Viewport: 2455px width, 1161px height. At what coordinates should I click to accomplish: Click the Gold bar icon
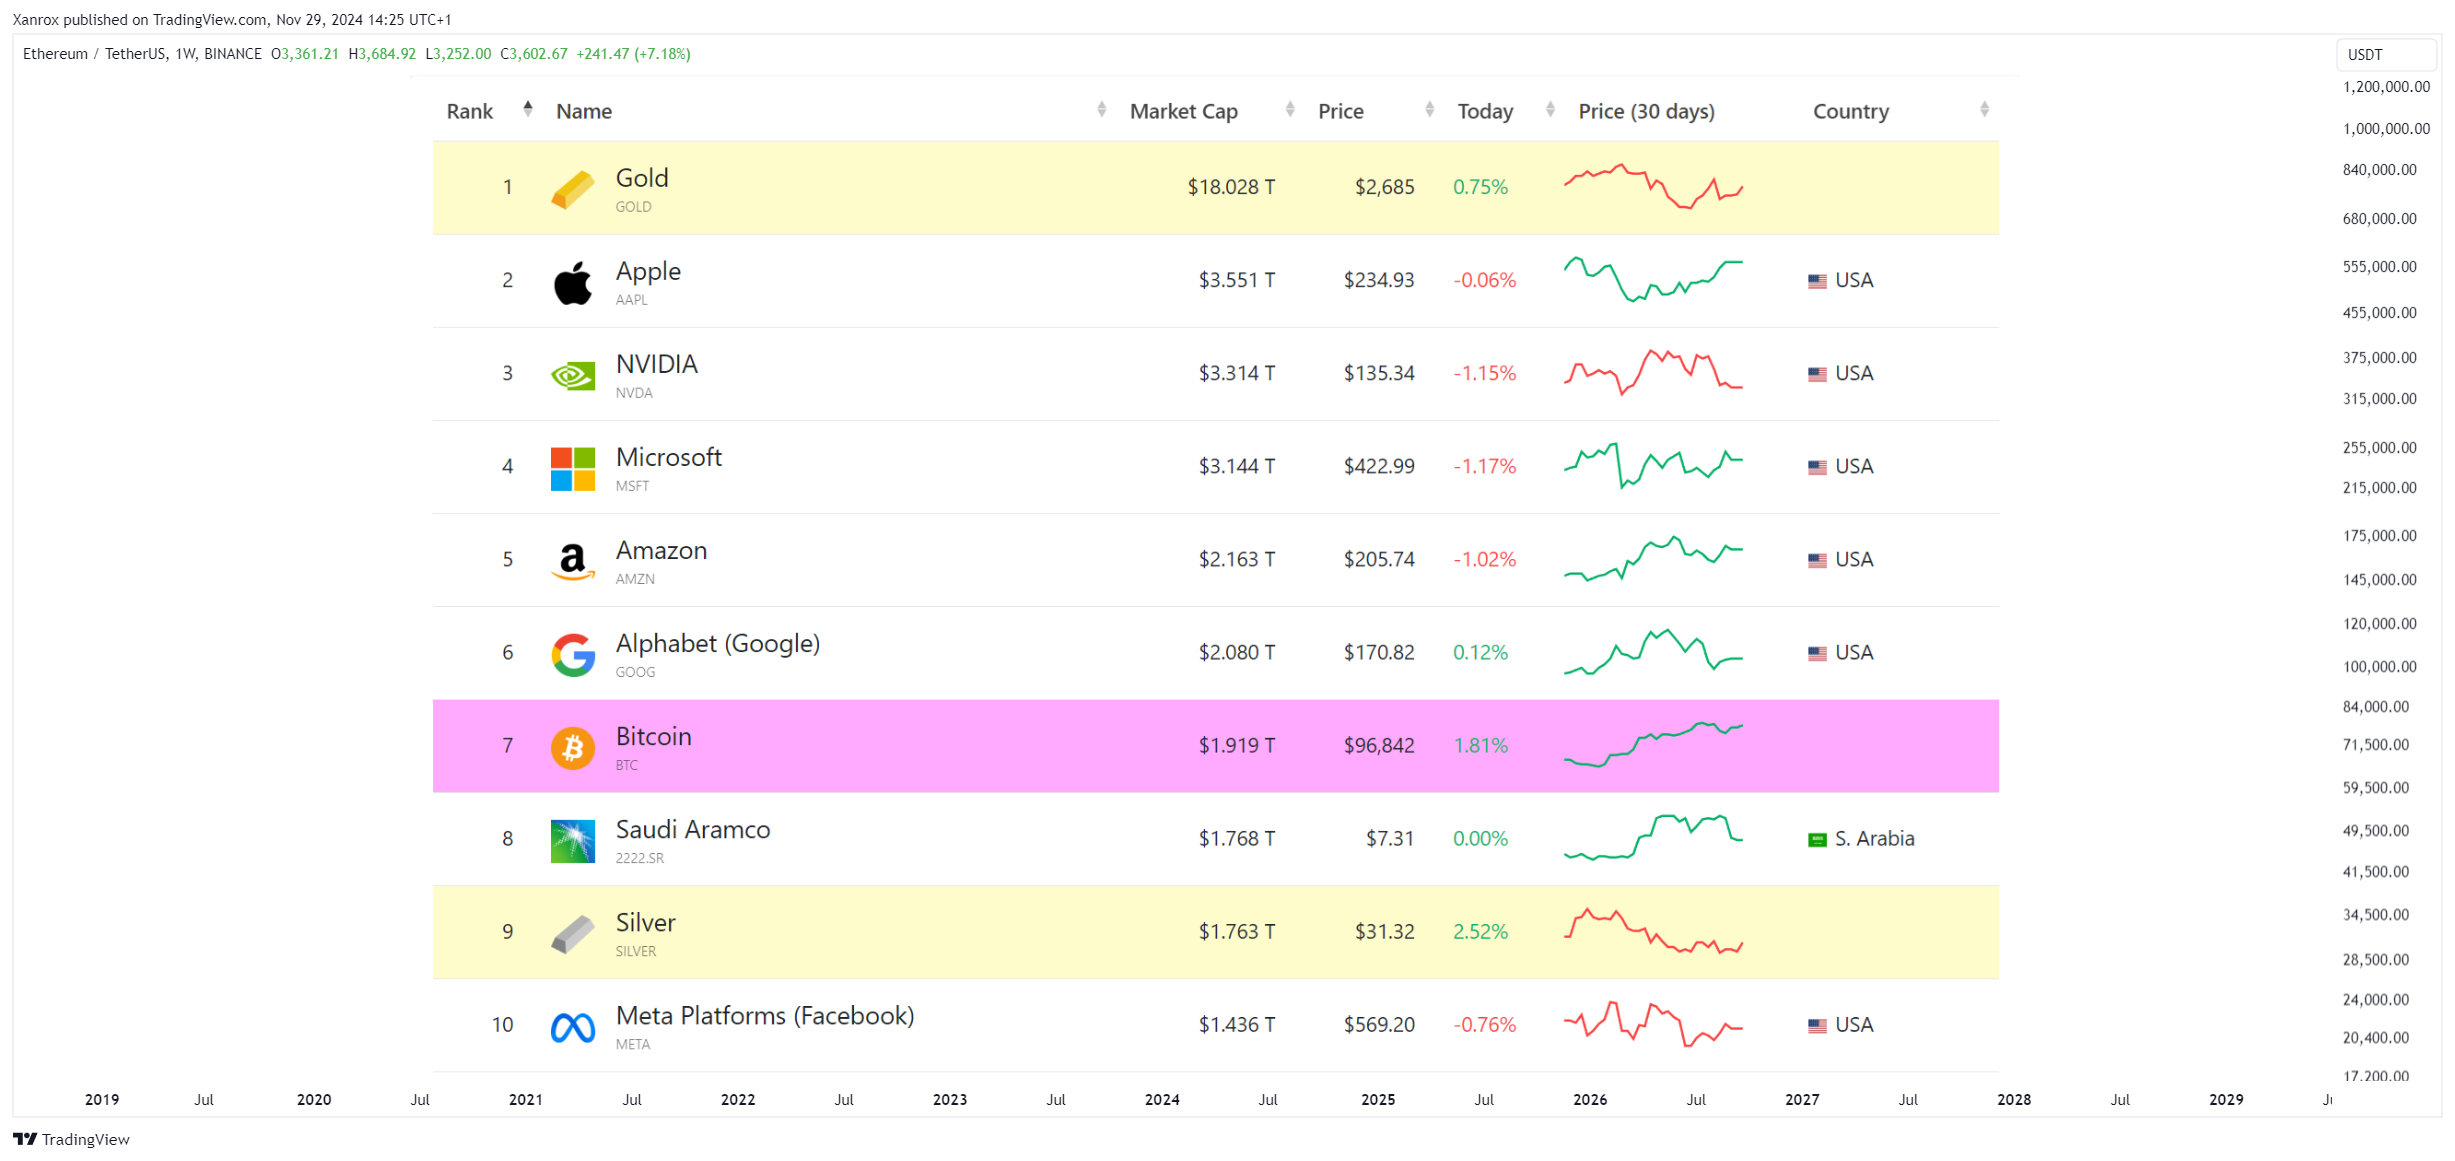coord(573,189)
